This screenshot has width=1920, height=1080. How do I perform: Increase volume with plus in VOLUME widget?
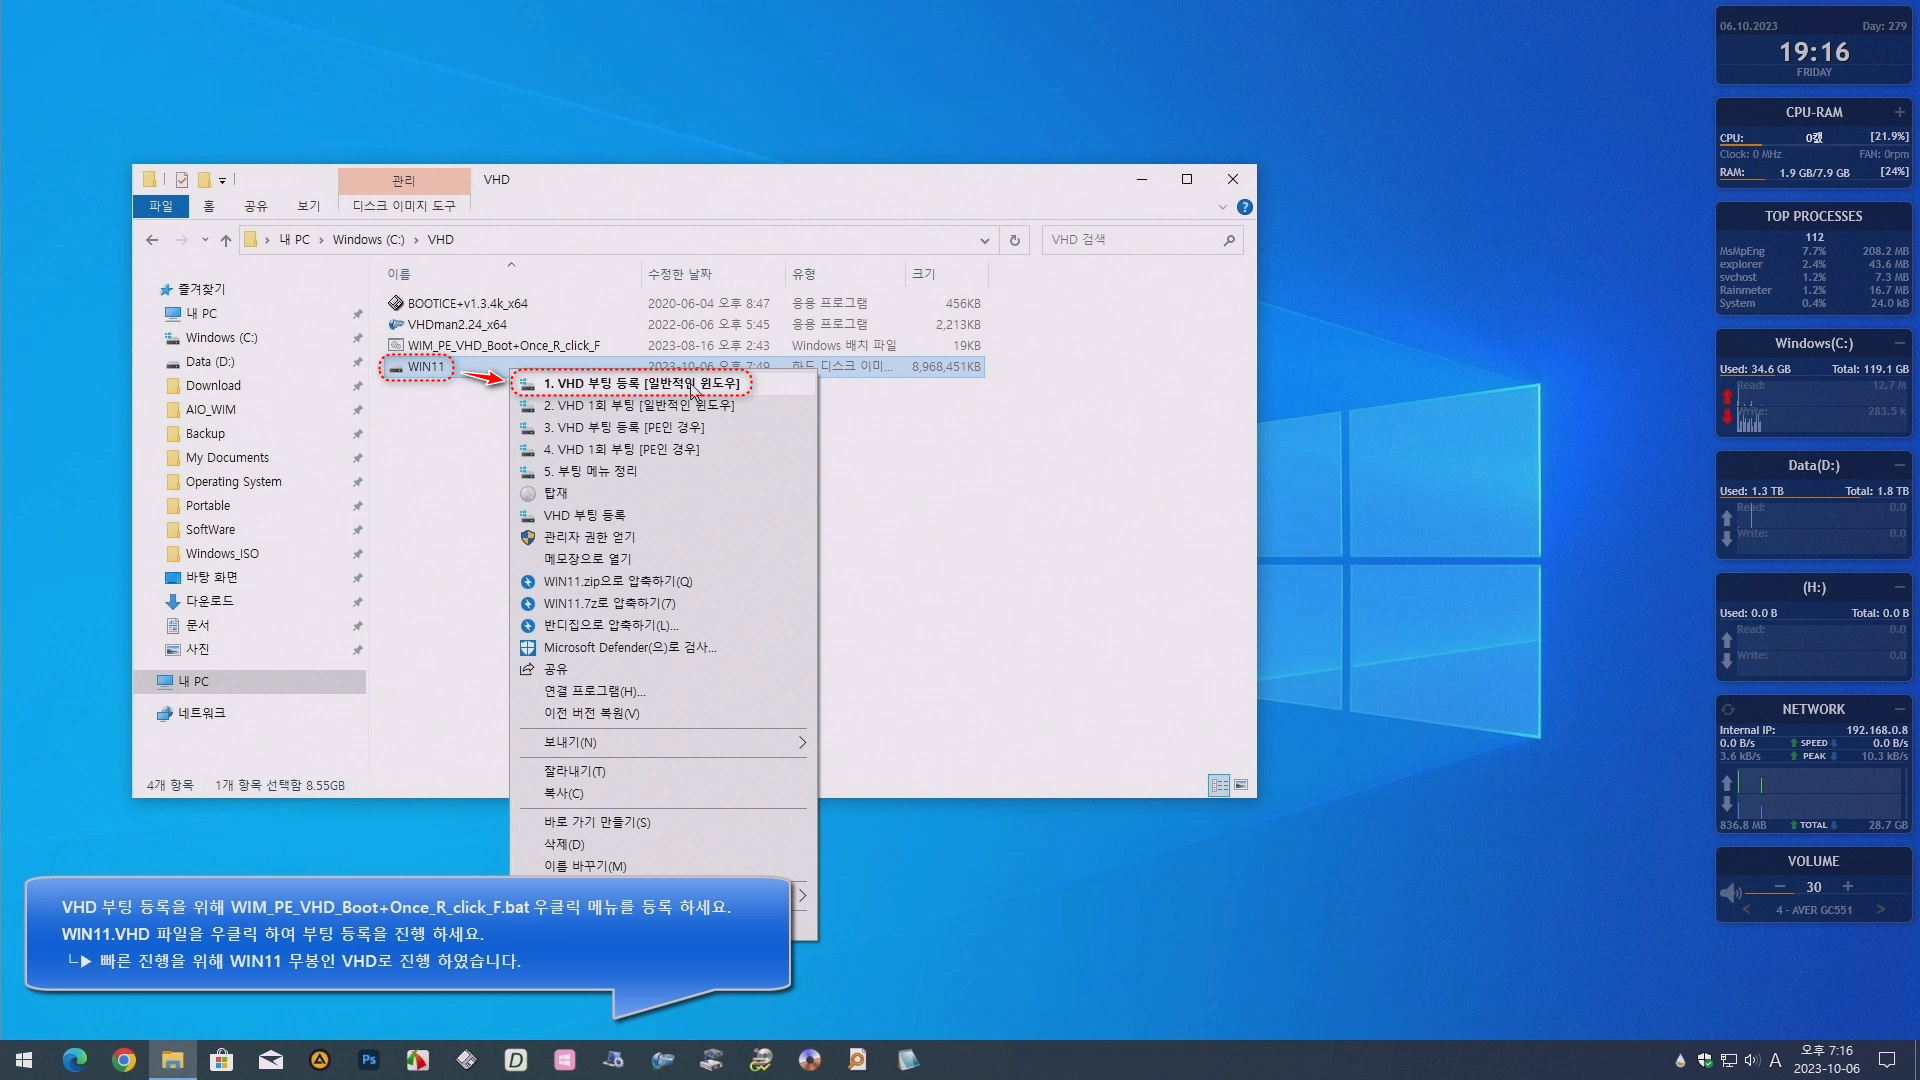point(1848,886)
